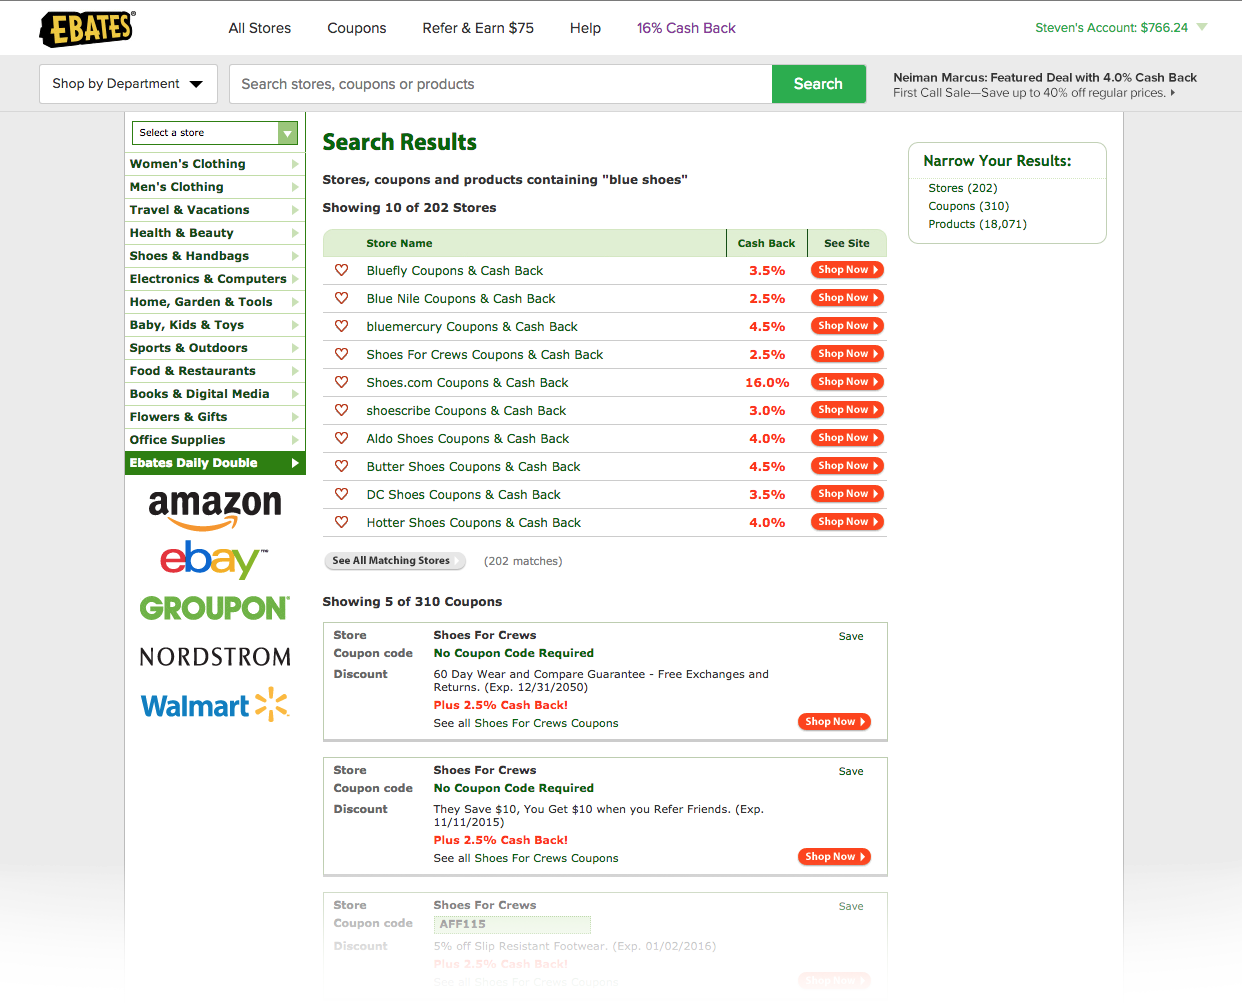This screenshot has width=1242, height=1003.
Task: Open the Nordstrom store logo
Action: [x=215, y=657]
